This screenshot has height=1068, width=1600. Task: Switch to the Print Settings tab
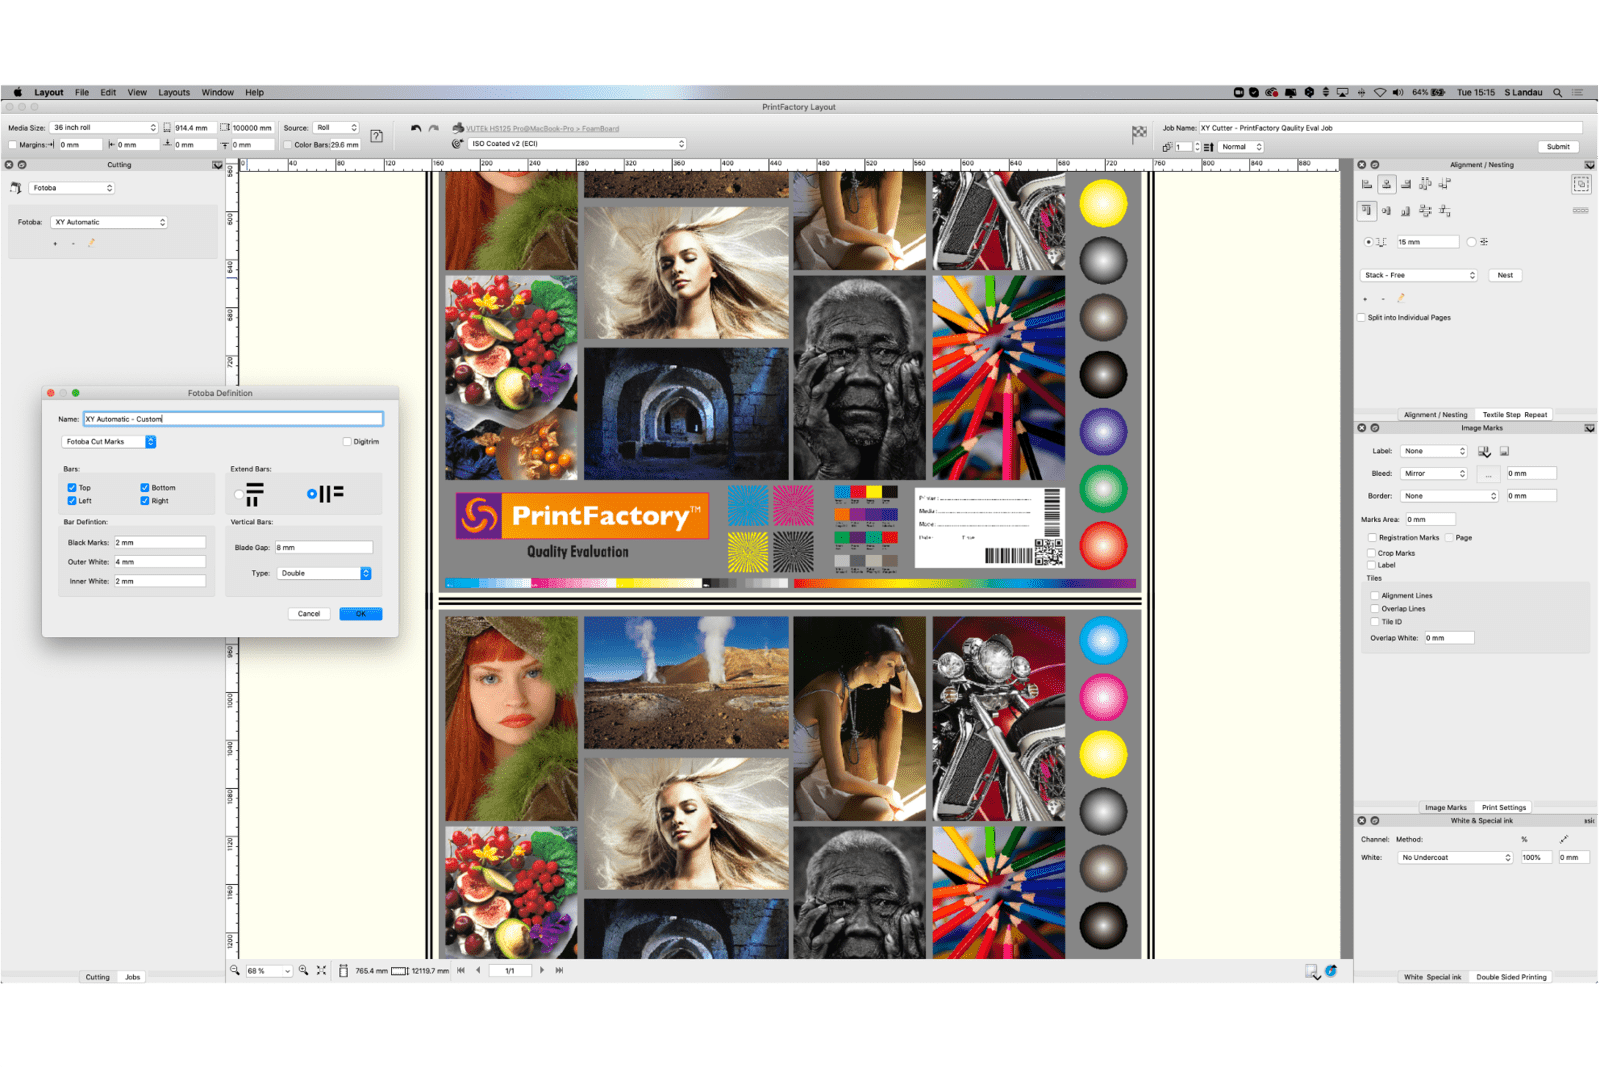[1503, 807]
